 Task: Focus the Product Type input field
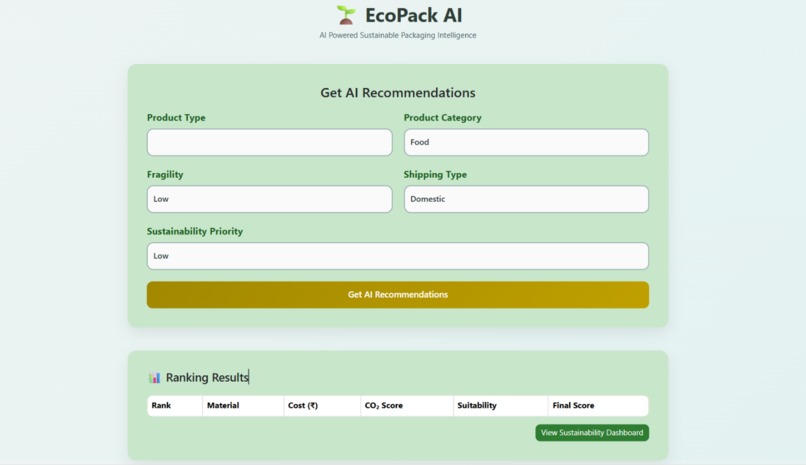[x=269, y=142]
